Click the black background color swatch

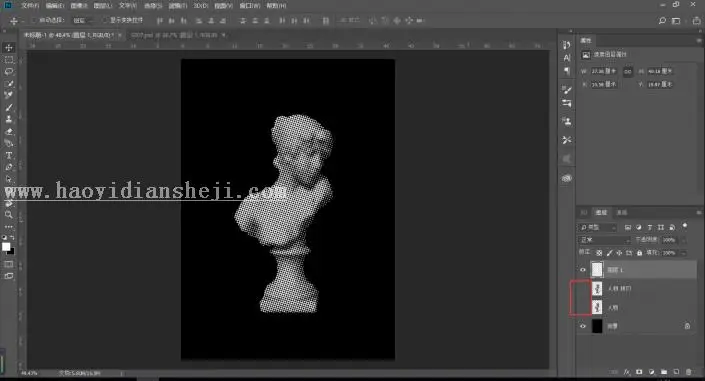(12, 252)
